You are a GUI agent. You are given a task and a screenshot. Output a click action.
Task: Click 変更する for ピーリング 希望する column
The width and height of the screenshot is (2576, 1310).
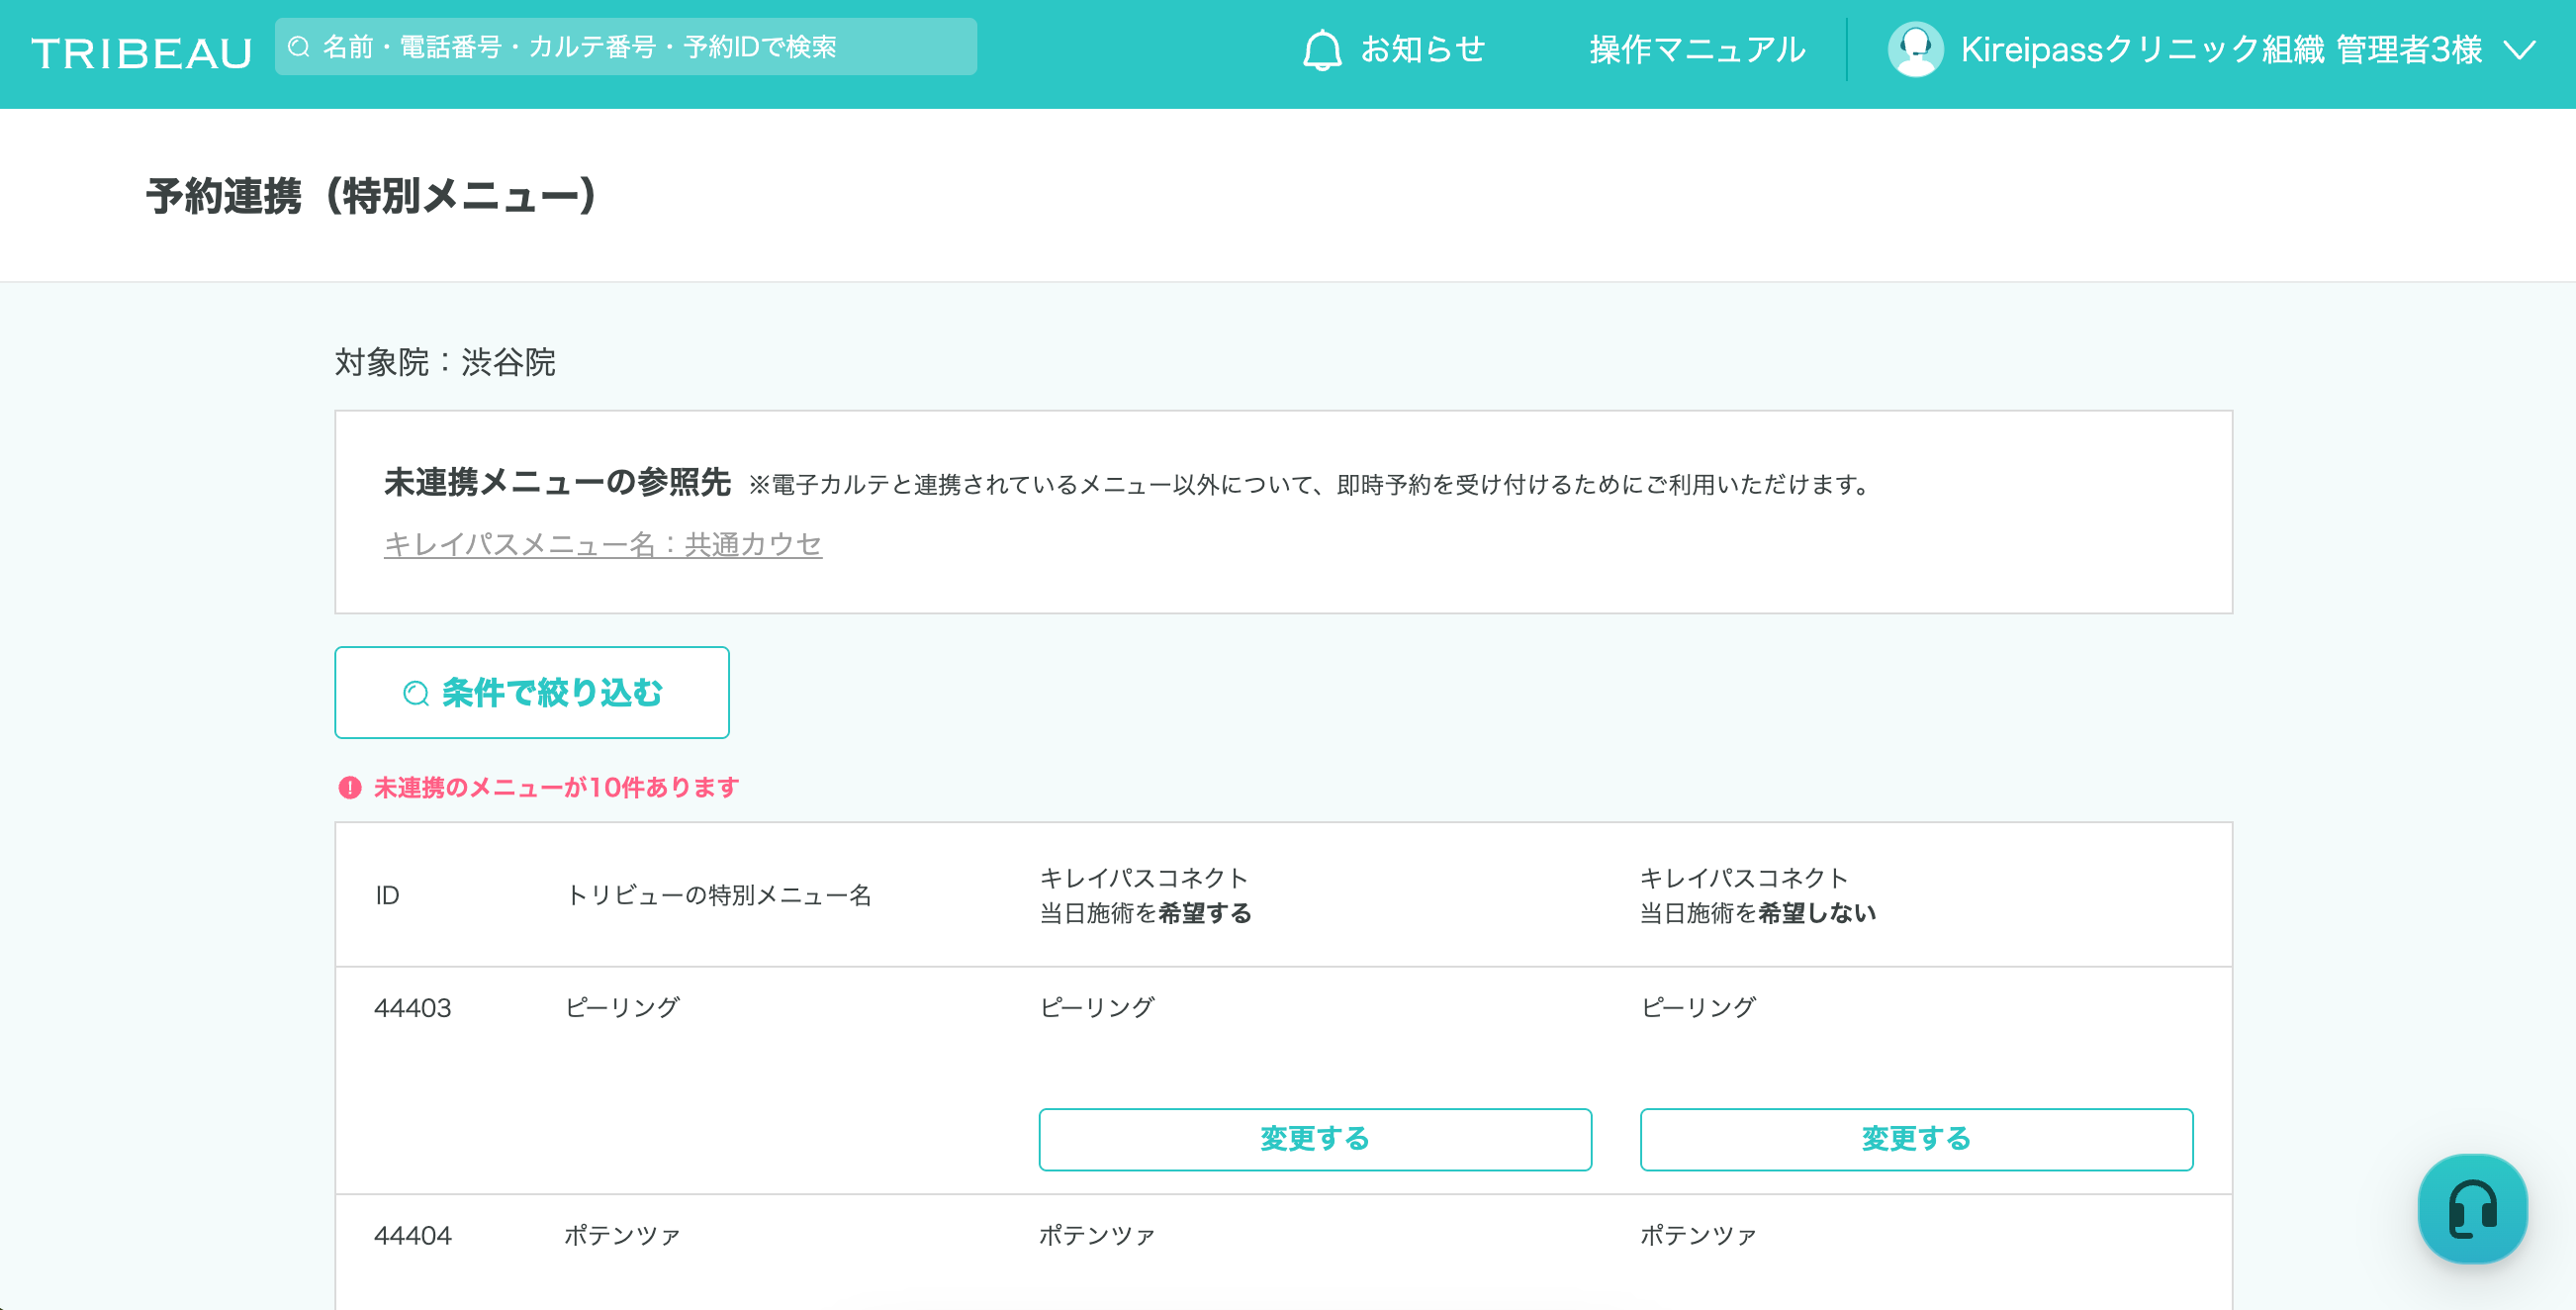click(1314, 1139)
